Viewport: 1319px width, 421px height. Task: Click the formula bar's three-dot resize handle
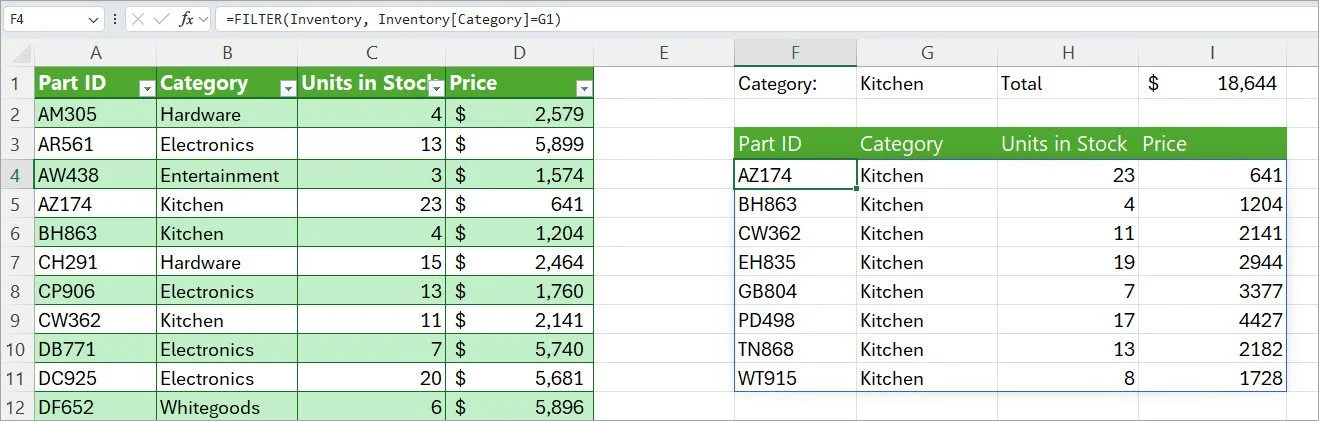pyautogui.click(x=117, y=19)
